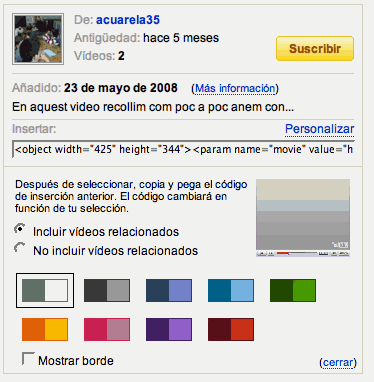The height and width of the screenshot is (382, 374).
Task: Choose the crimson and pink color swatch
Action: [x=107, y=329]
